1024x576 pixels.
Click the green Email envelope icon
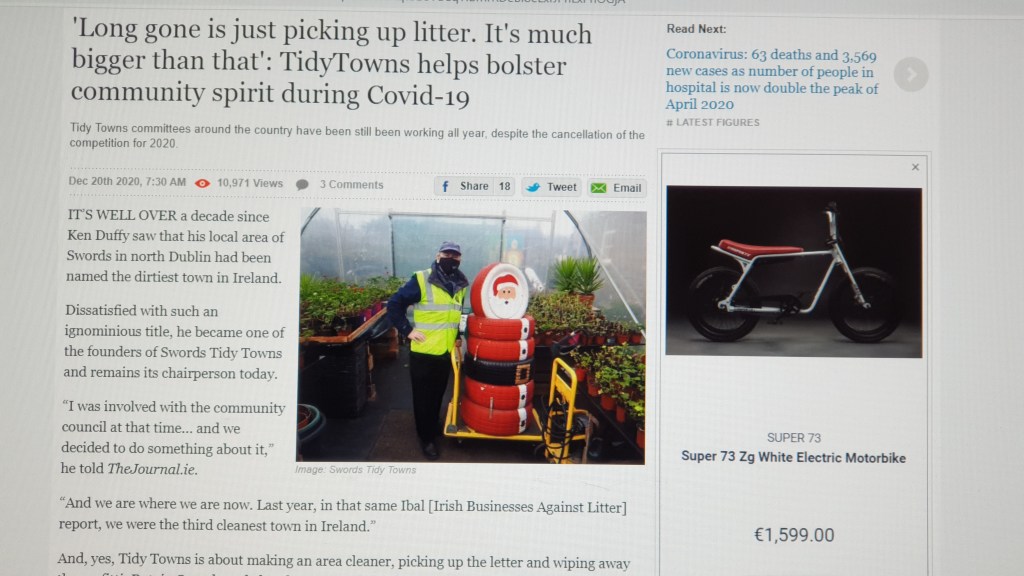point(598,188)
